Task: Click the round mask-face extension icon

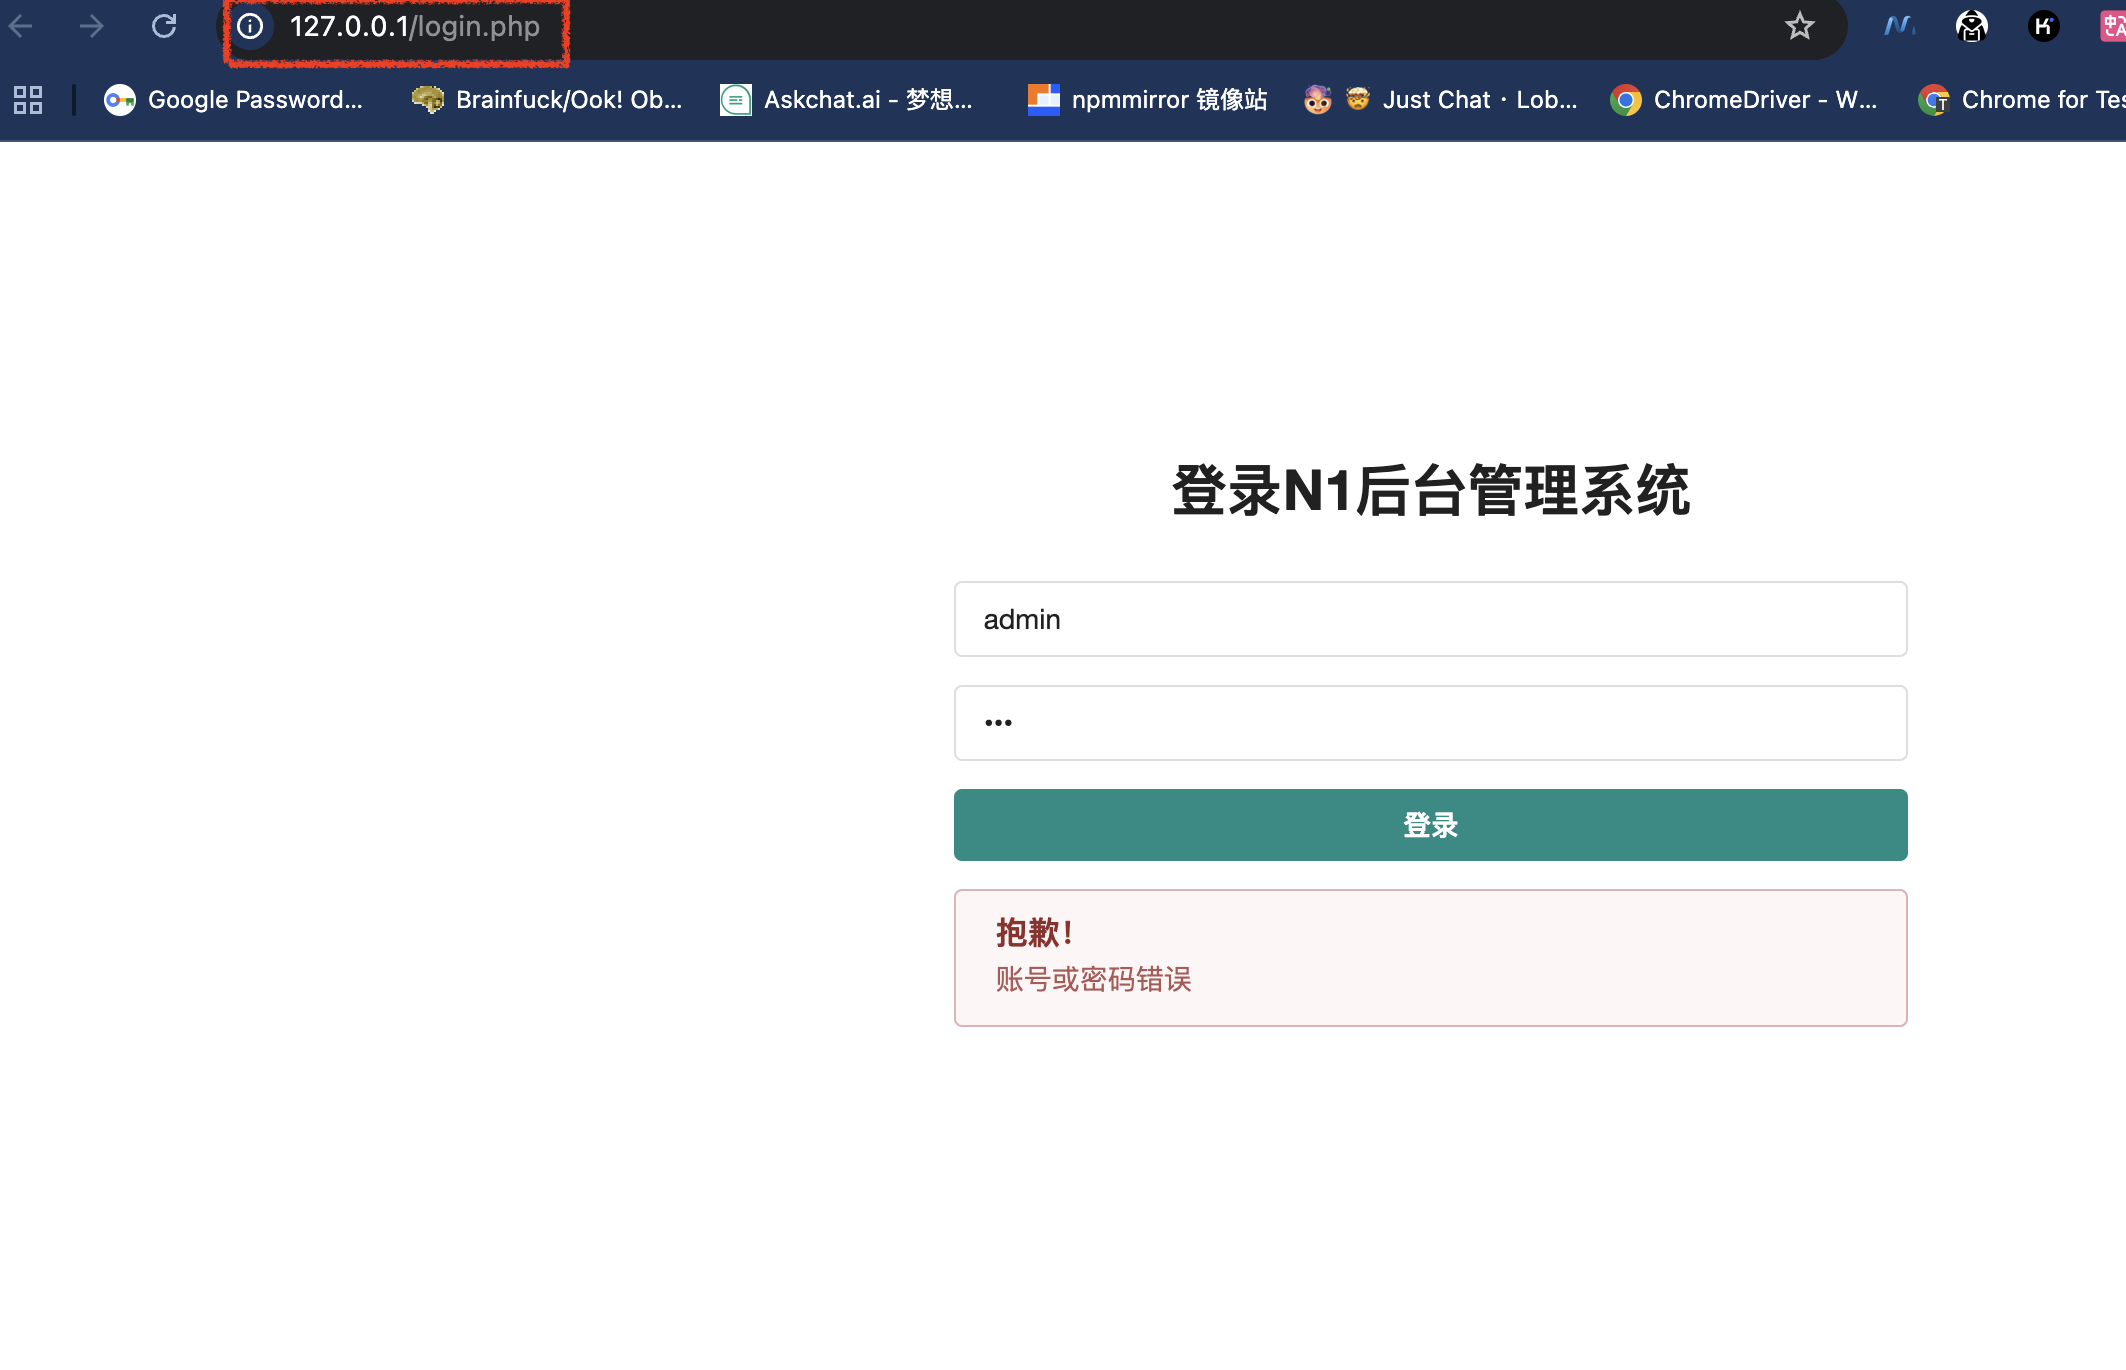Action: click(x=1971, y=26)
